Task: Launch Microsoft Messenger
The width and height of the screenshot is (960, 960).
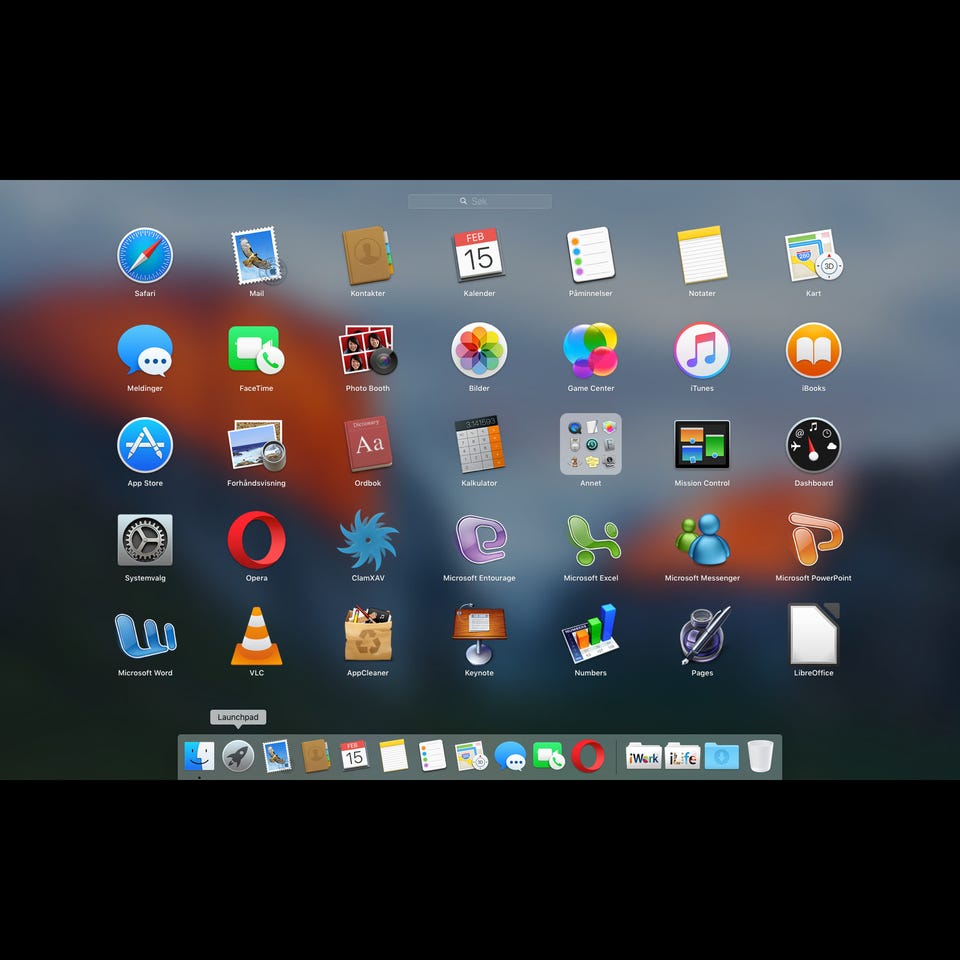Action: coord(702,540)
